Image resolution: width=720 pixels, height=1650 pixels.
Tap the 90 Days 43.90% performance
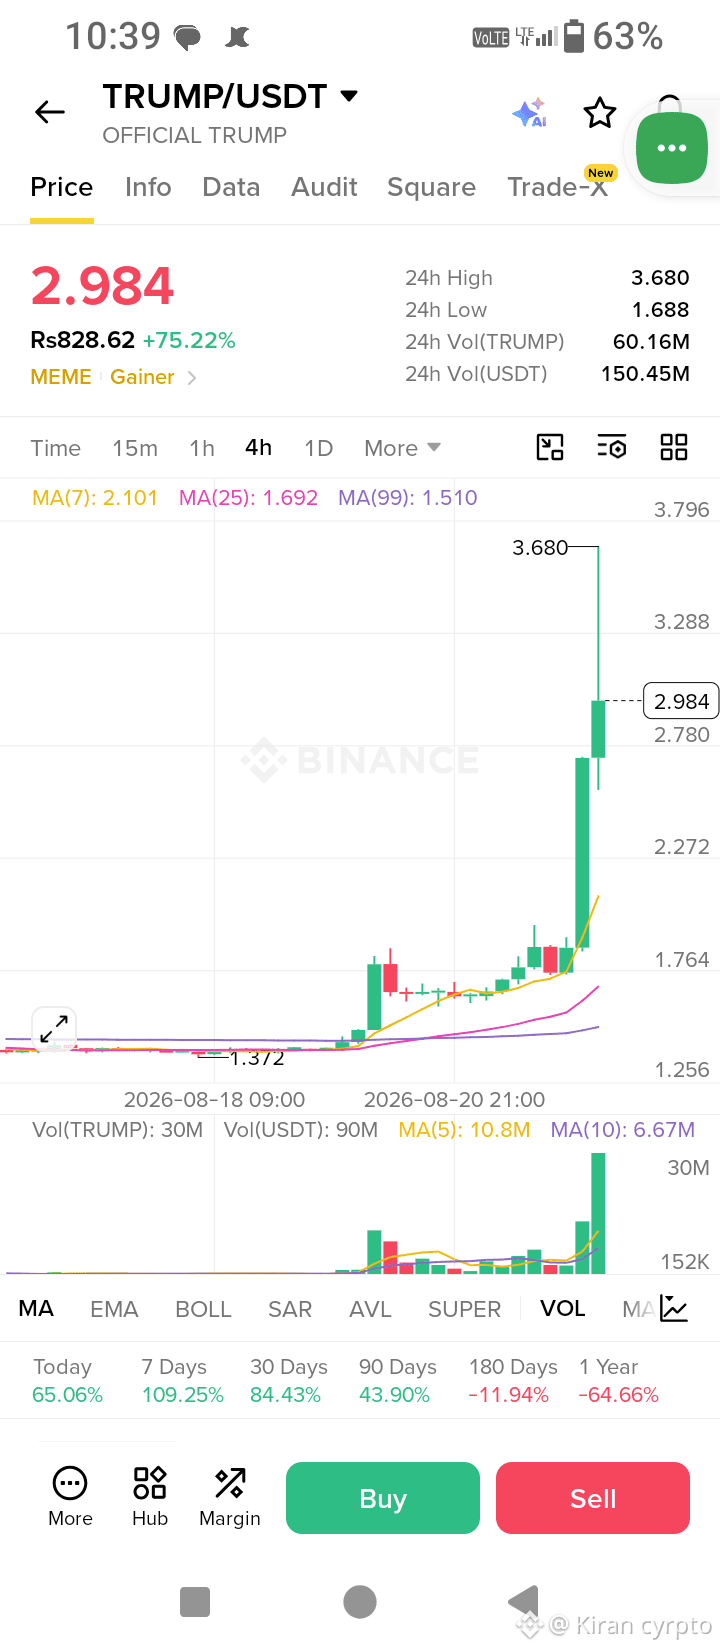pyautogui.click(x=397, y=1381)
